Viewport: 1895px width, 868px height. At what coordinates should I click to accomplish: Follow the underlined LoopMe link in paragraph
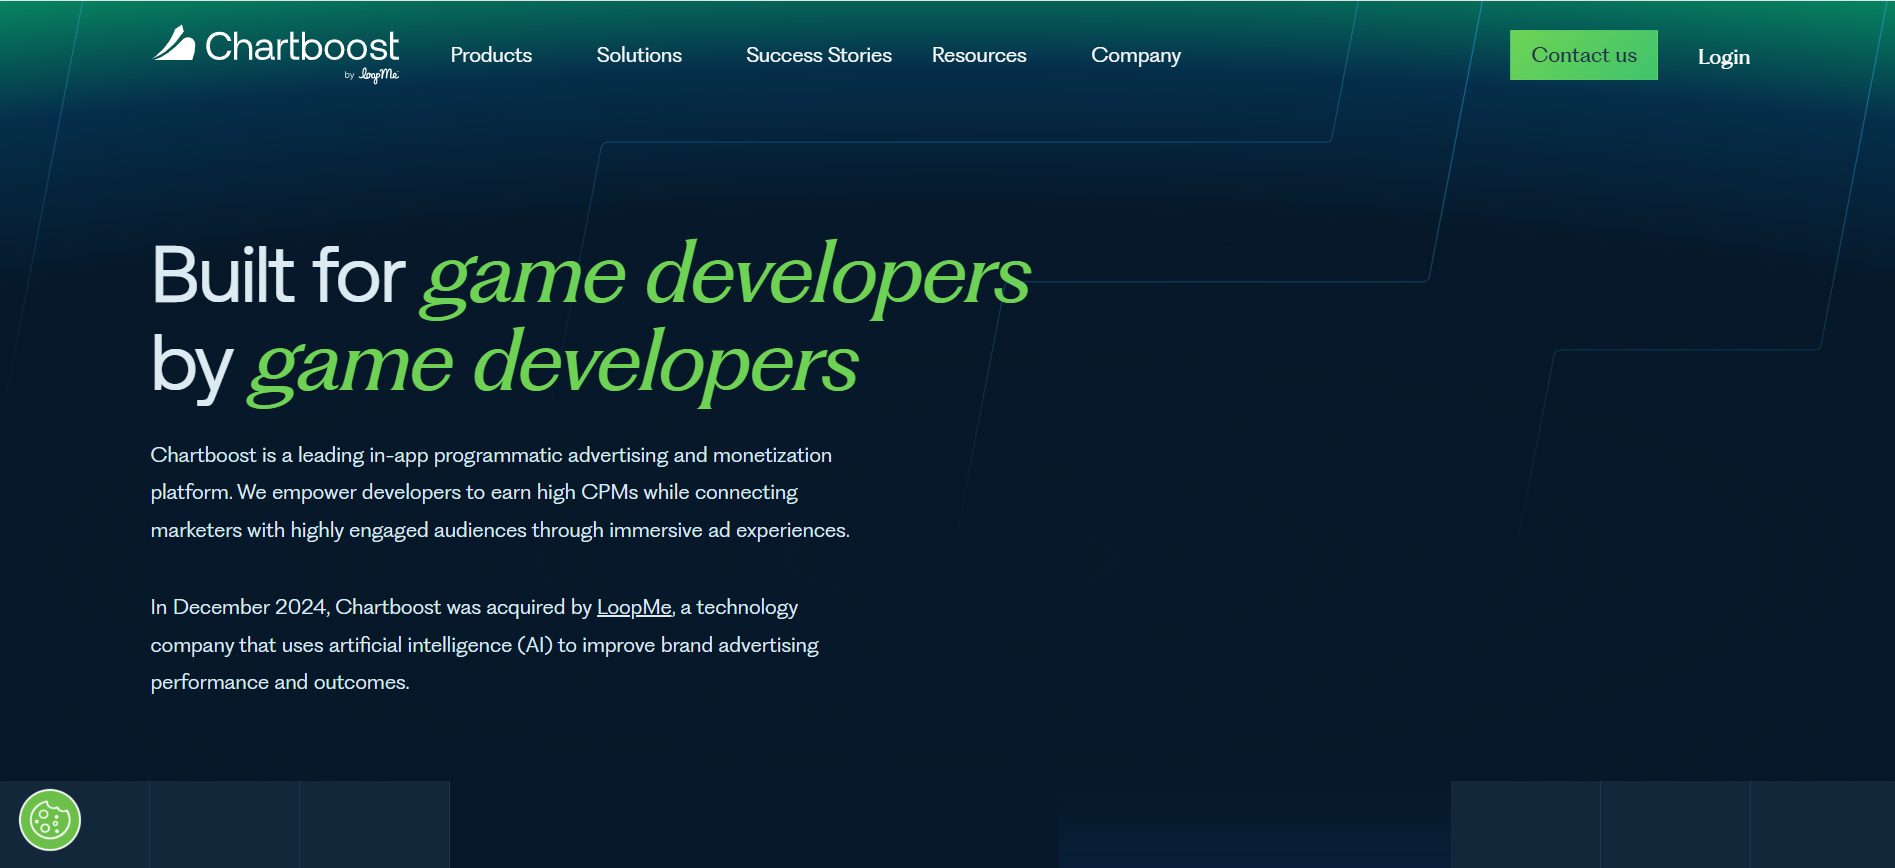pyautogui.click(x=634, y=607)
